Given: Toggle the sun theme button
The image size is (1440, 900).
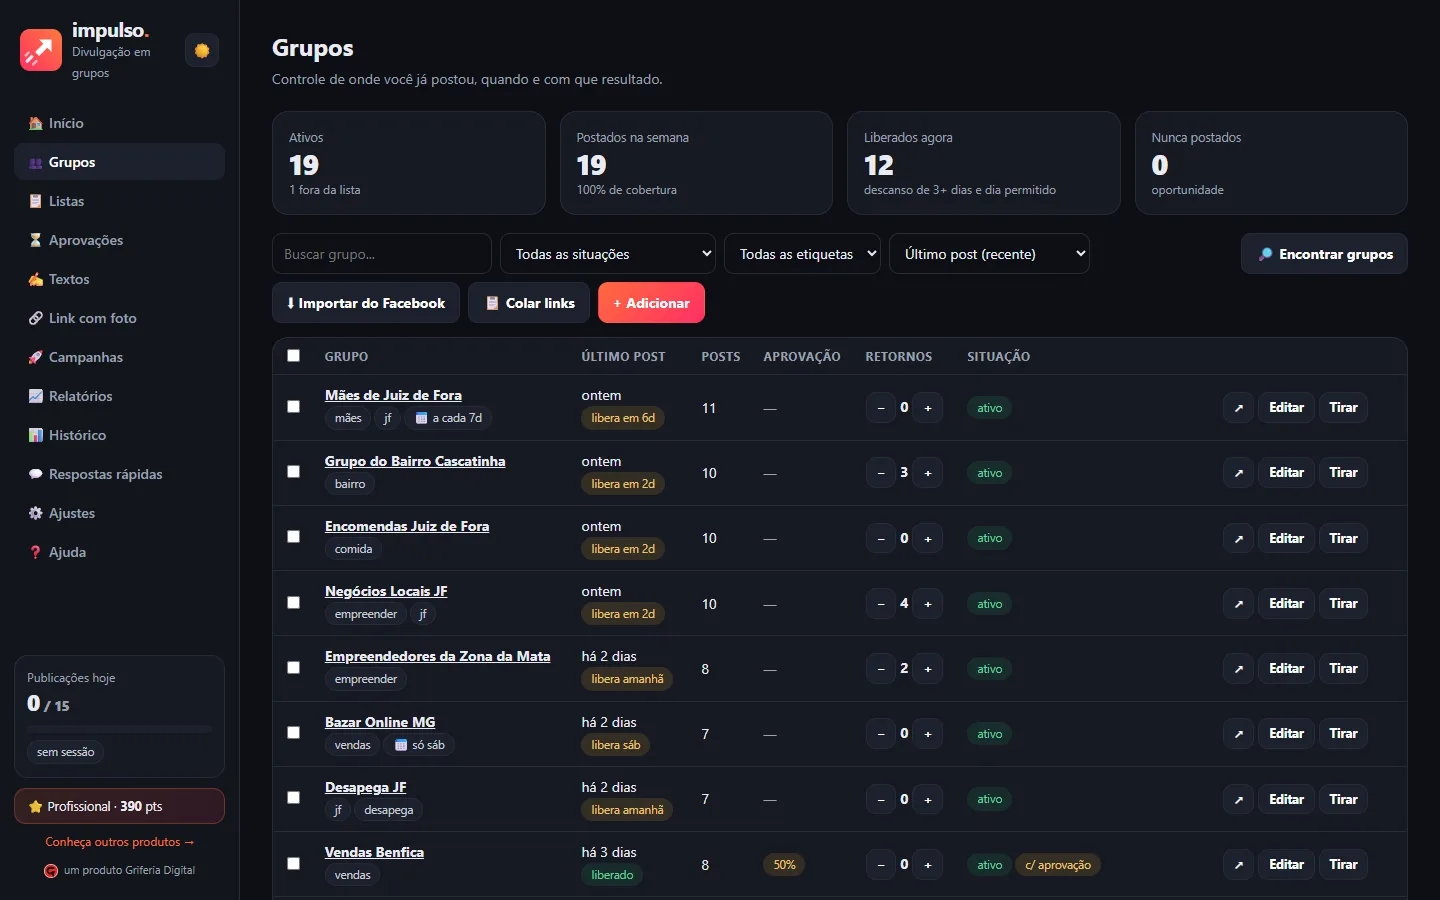Looking at the screenshot, I should point(202,50).
